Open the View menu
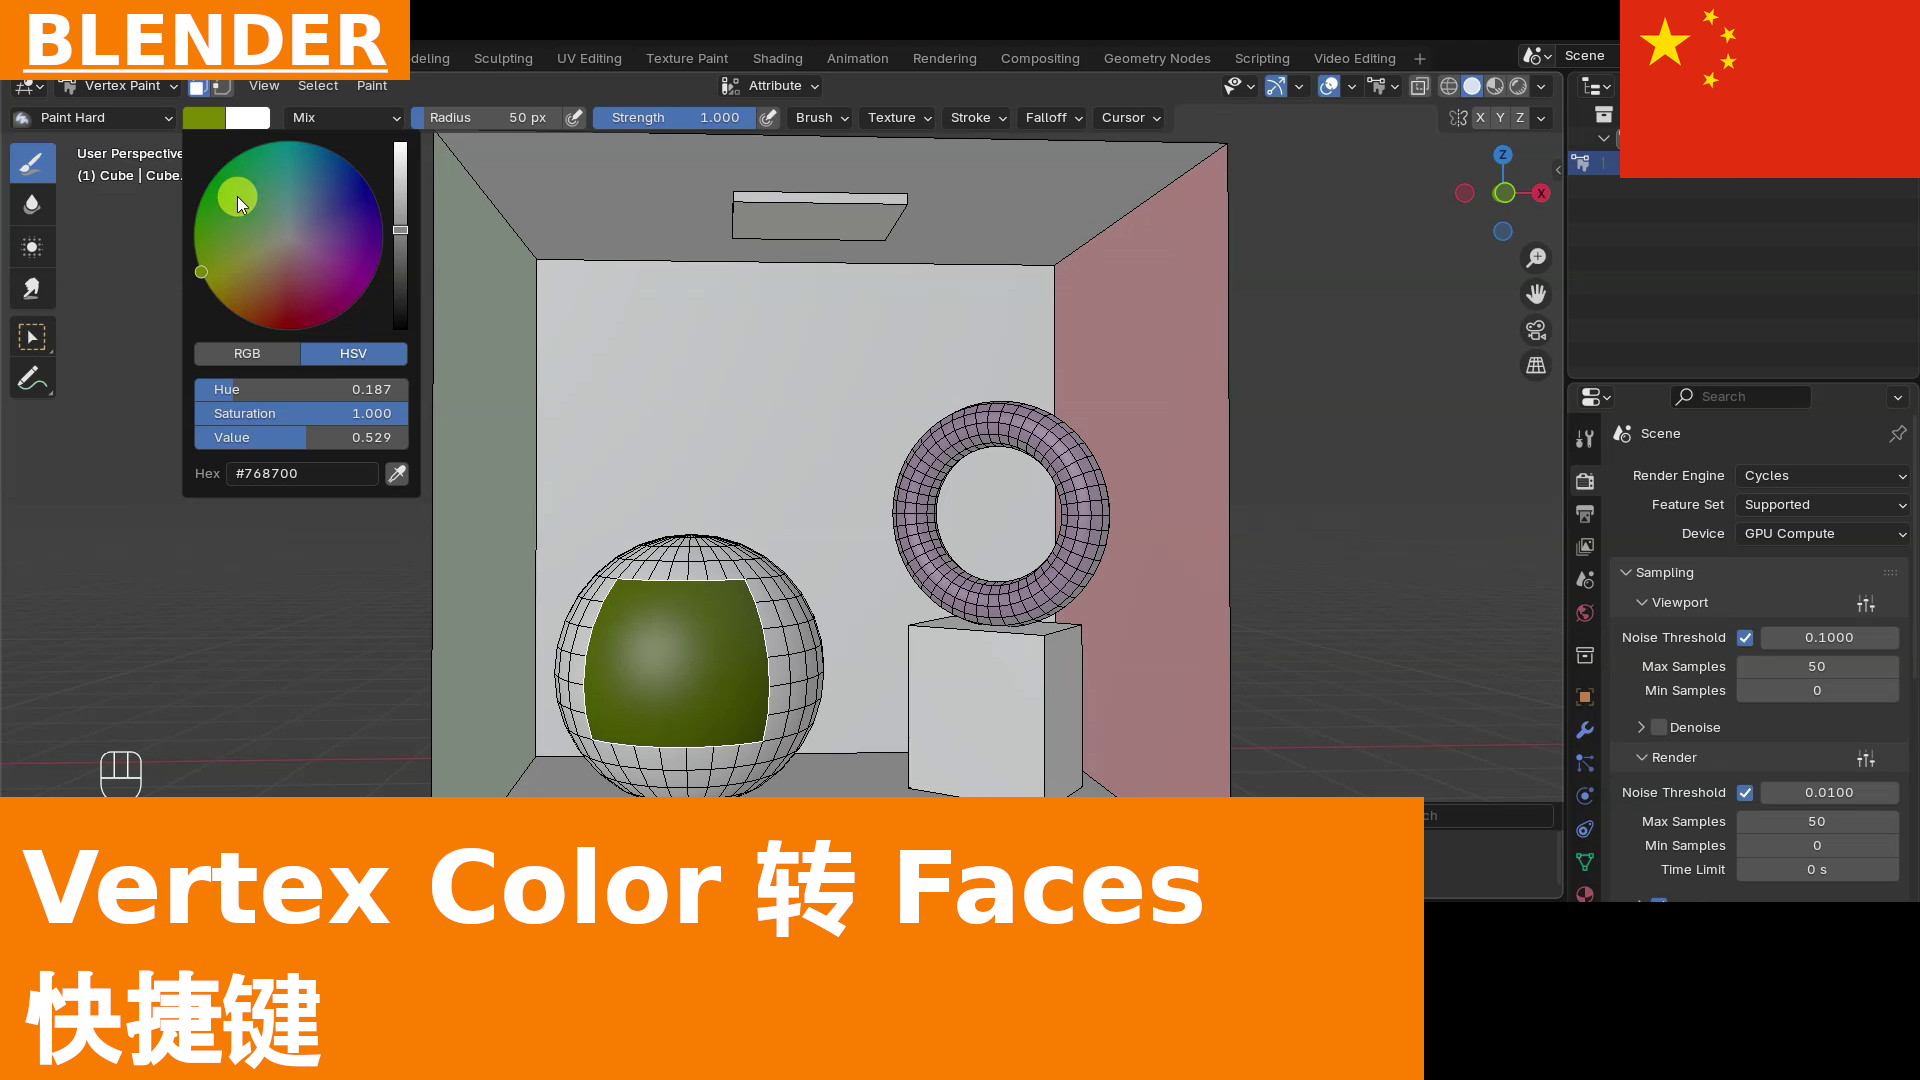The image size is (1920, 1080). click(x=264, y=86)
